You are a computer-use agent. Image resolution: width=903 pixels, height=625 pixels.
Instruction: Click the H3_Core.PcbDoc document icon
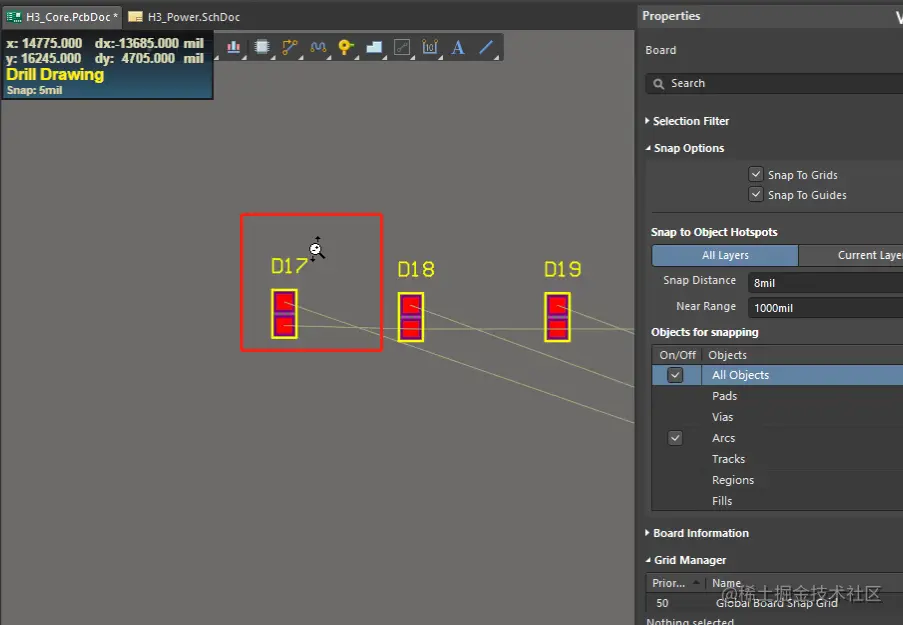pos(14,17)
